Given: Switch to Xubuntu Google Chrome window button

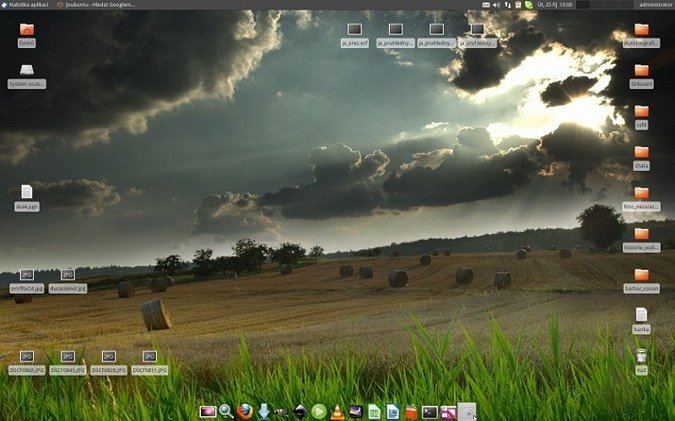Looking at the screenshot, I should coord(98,5).
